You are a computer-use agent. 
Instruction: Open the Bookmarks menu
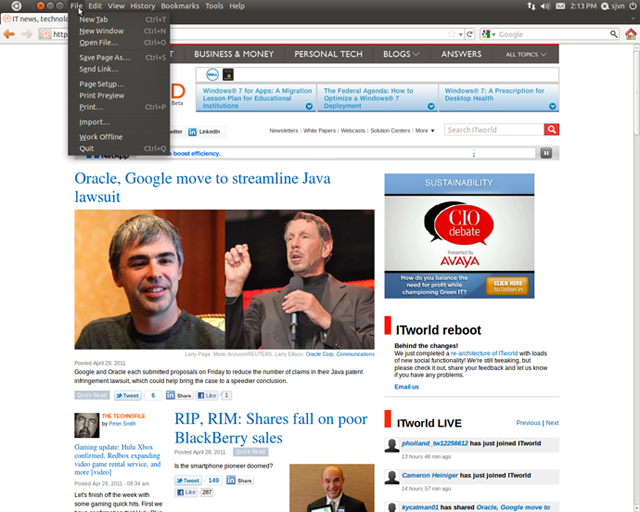(x=180, y=6)
